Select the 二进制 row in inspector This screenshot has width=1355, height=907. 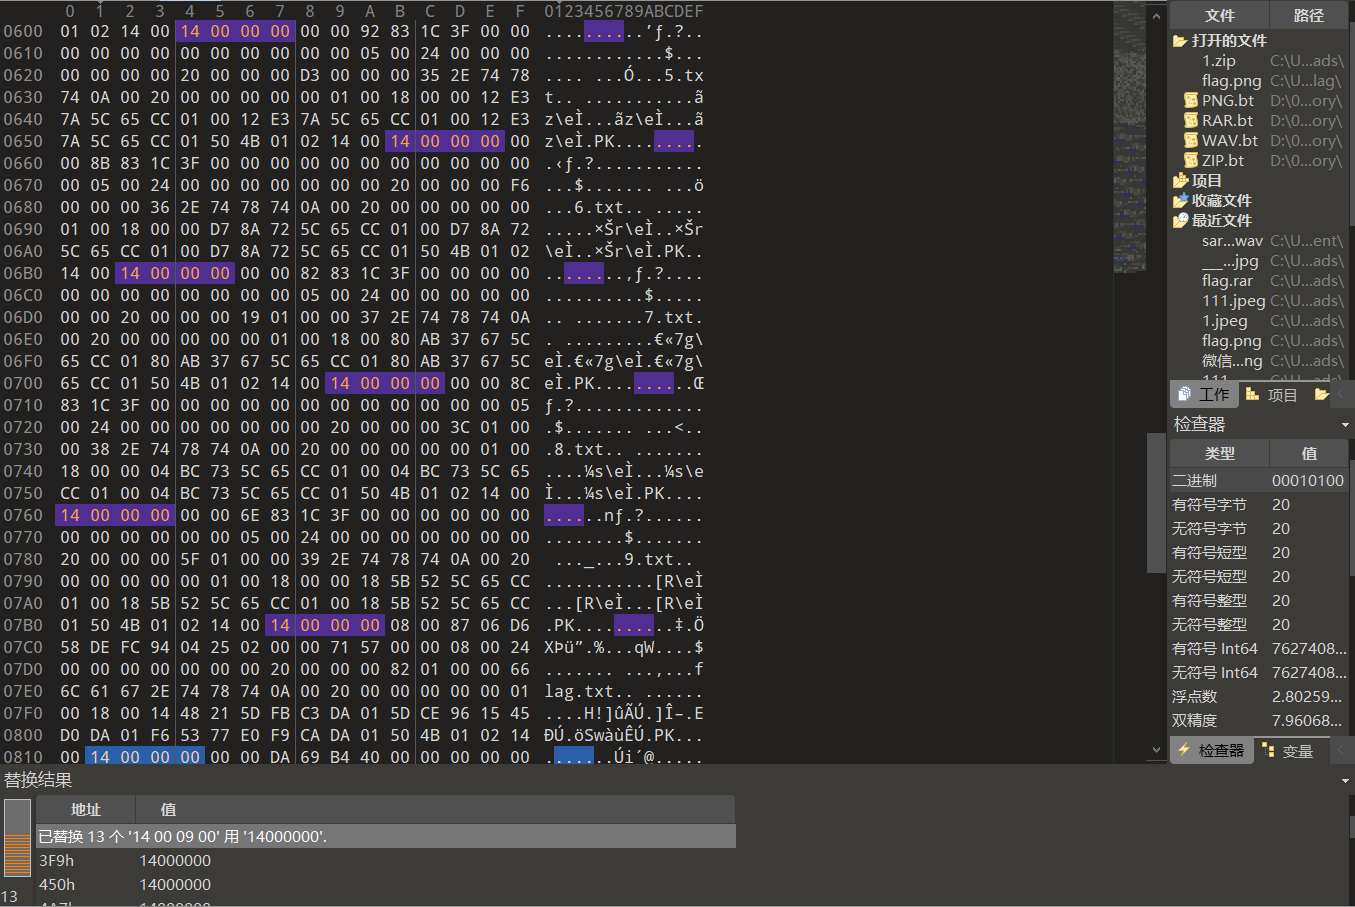click(1259, 480)
